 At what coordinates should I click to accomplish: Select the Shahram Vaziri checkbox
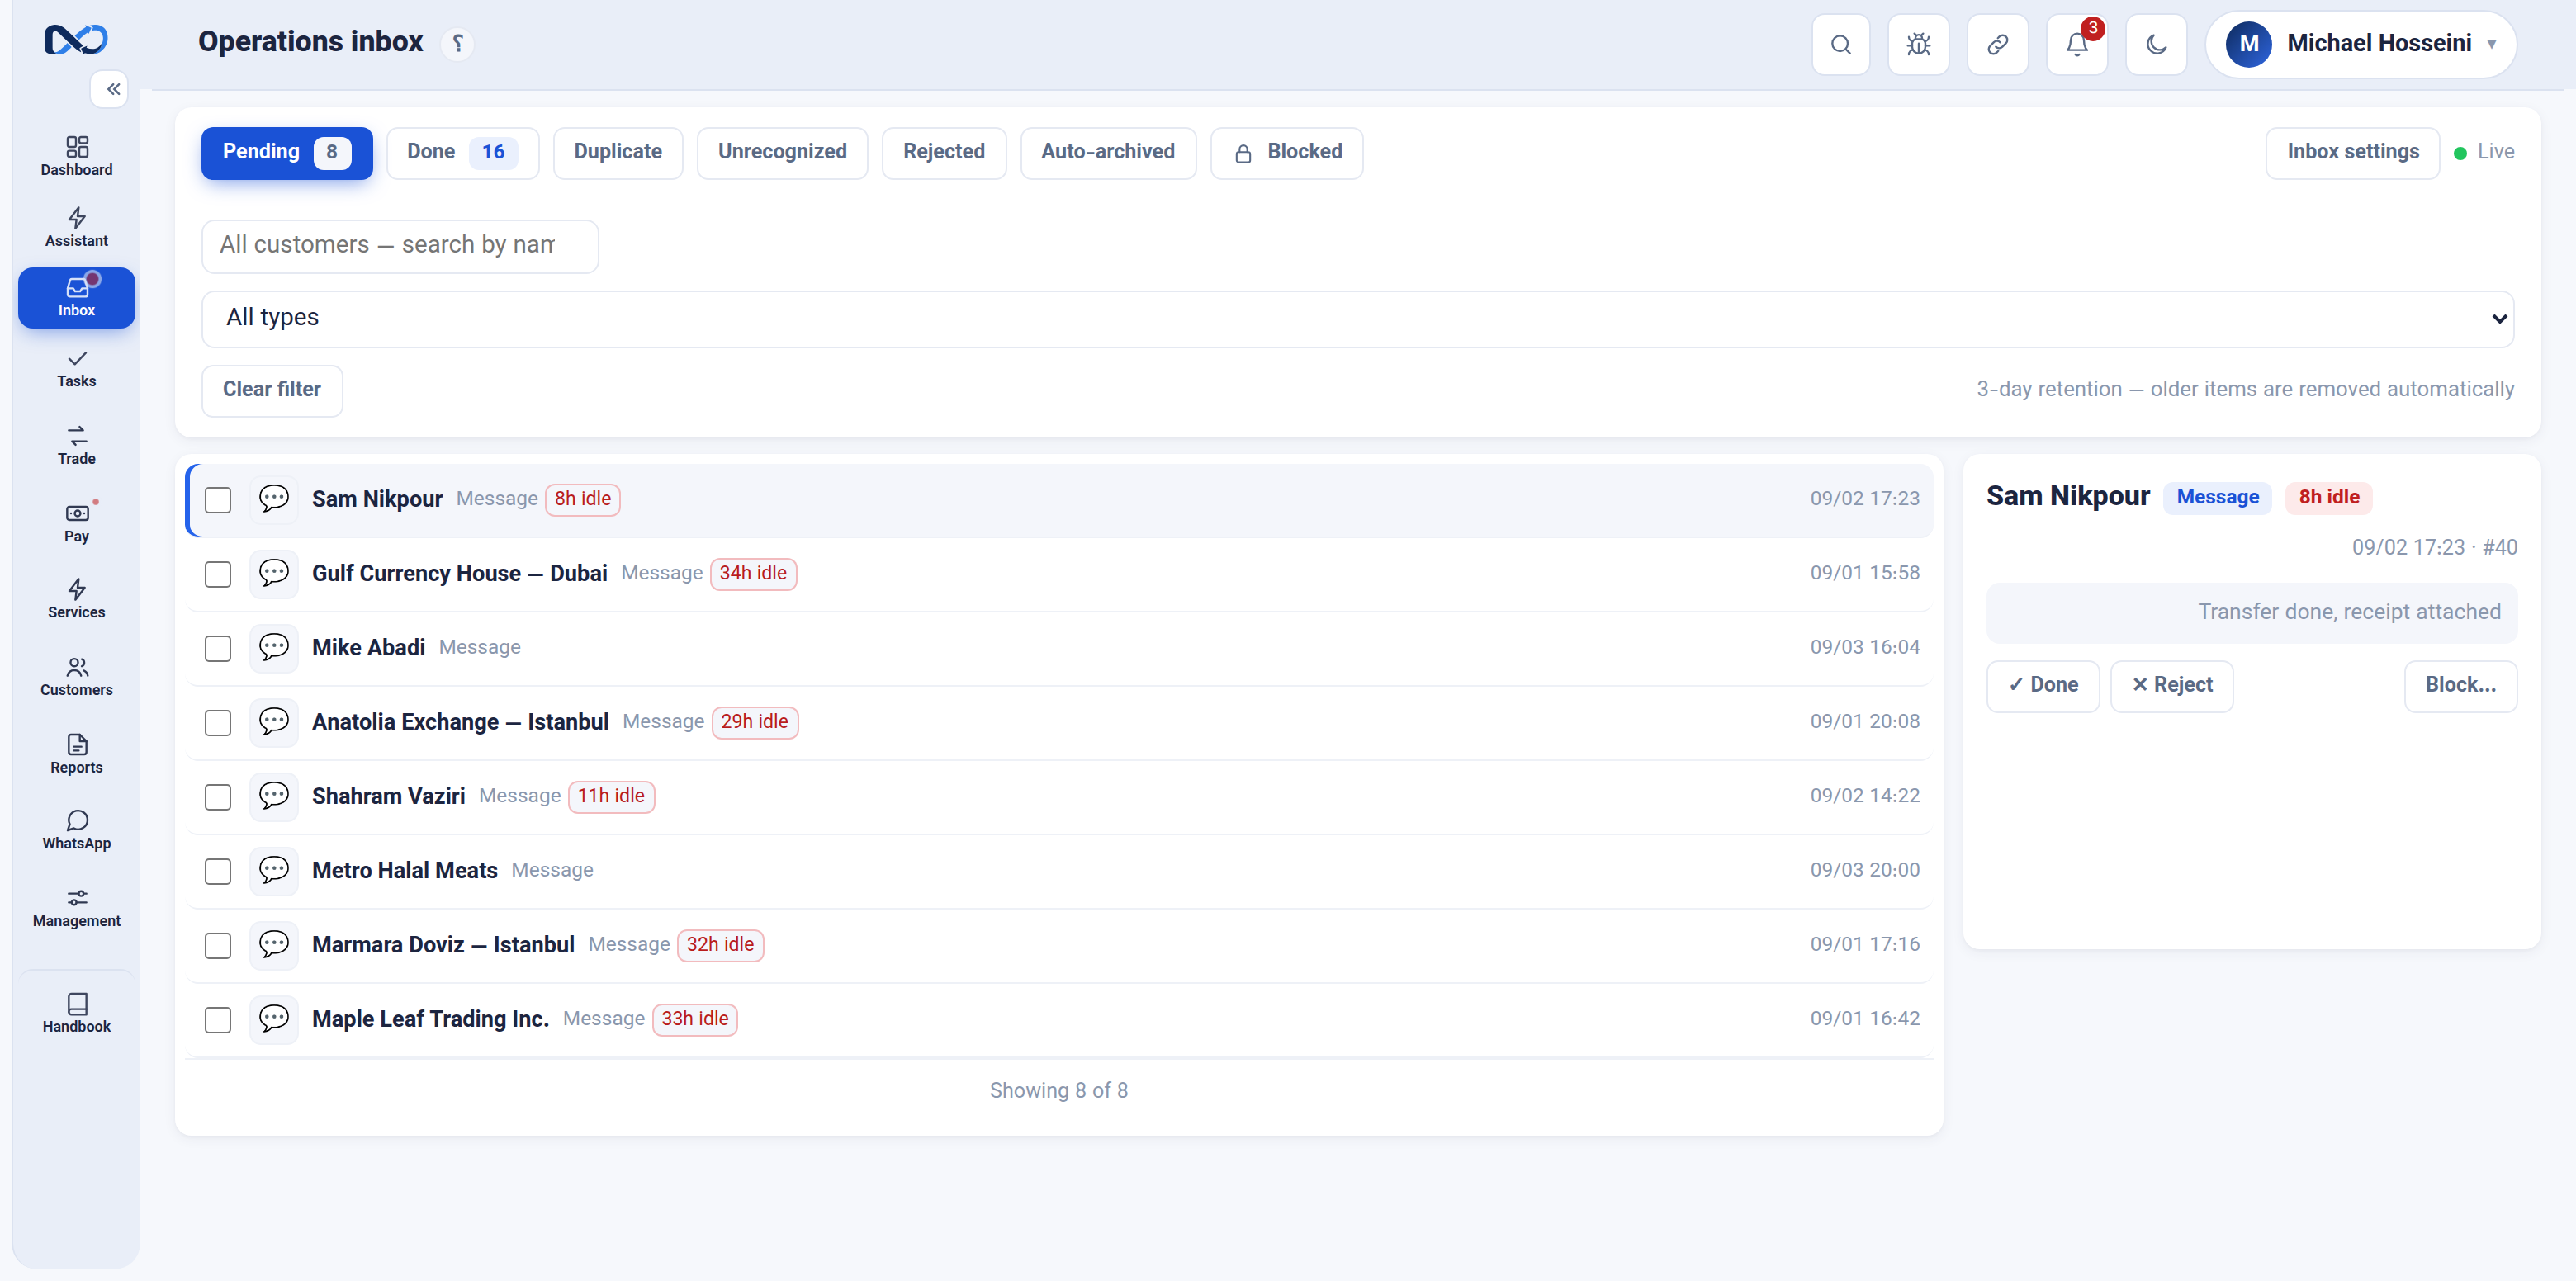click(x=218, y=797)
